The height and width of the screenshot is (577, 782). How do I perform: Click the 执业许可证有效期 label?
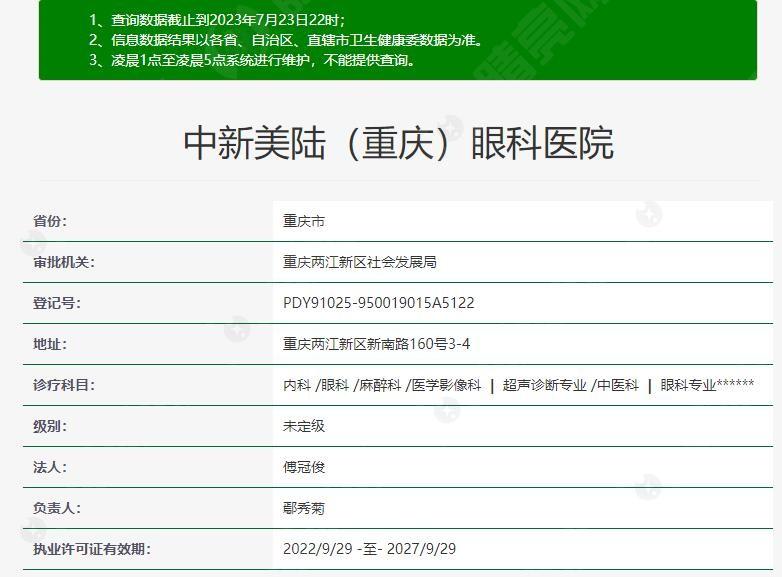click(92, 549)
